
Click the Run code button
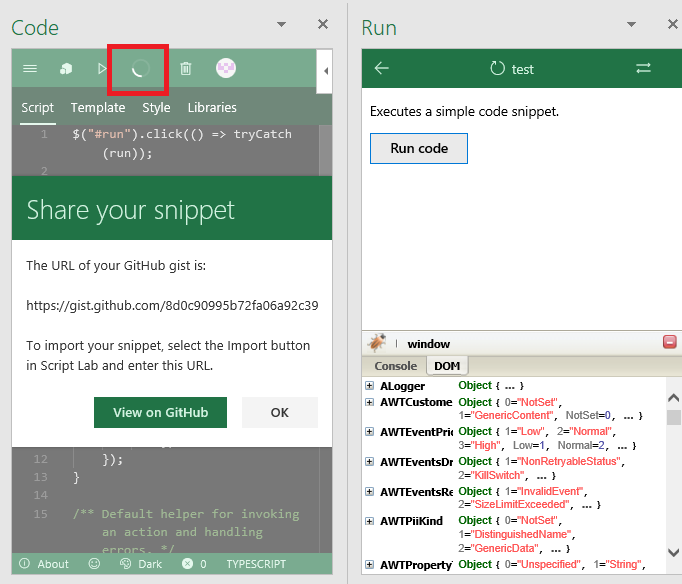[x=419, y=148]
